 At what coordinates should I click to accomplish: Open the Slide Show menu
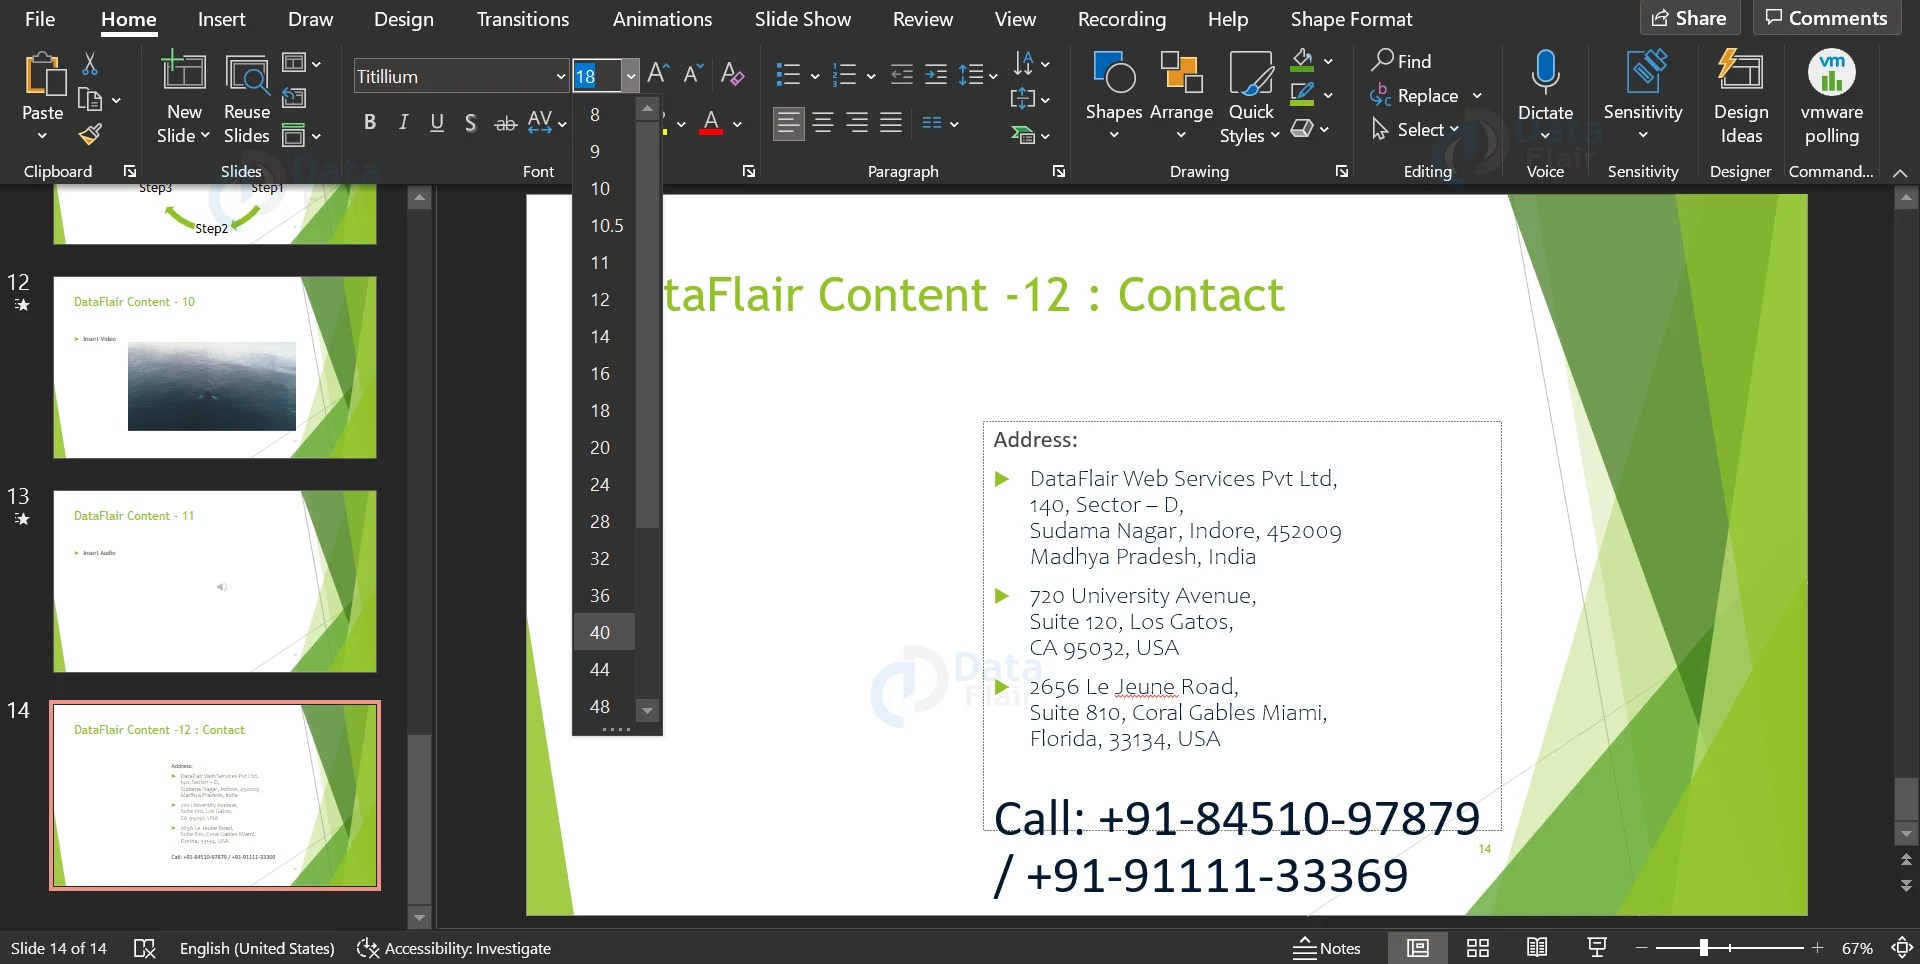tap(802, 18)
